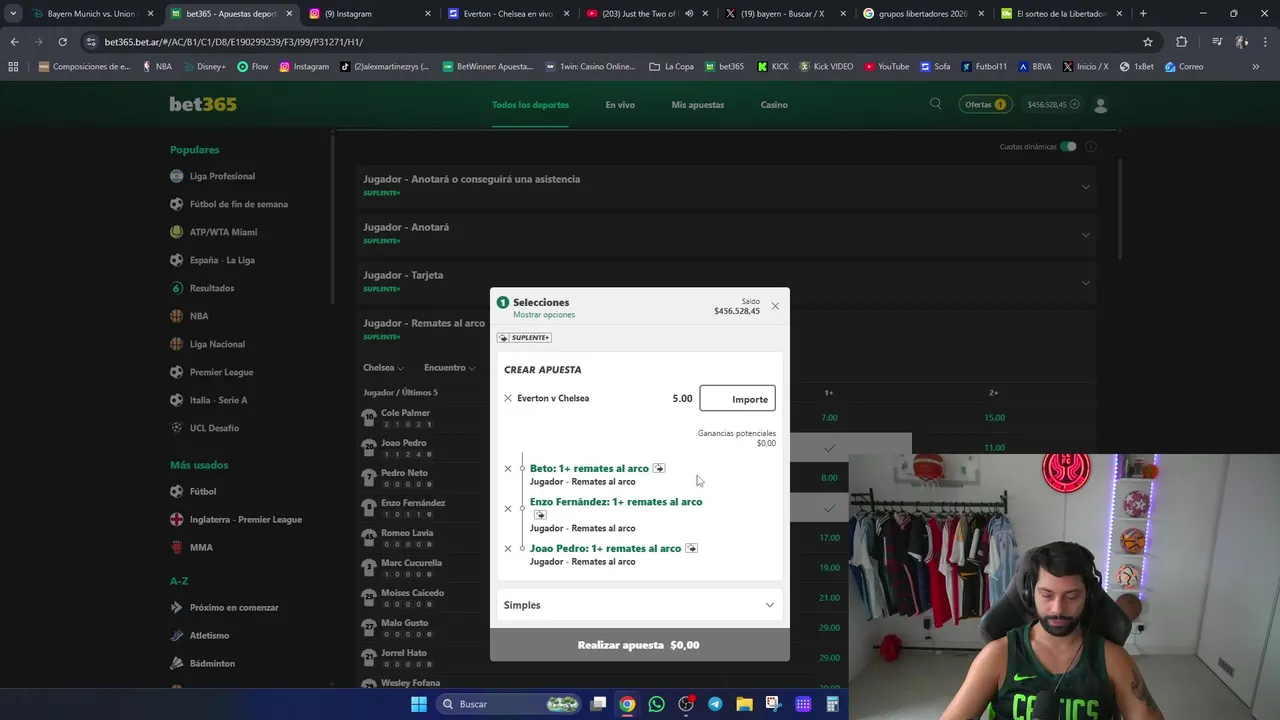Open OBS Studio from the taskbar
Image resolution: width=1280 pixels, height=720 pixels.
686,704
